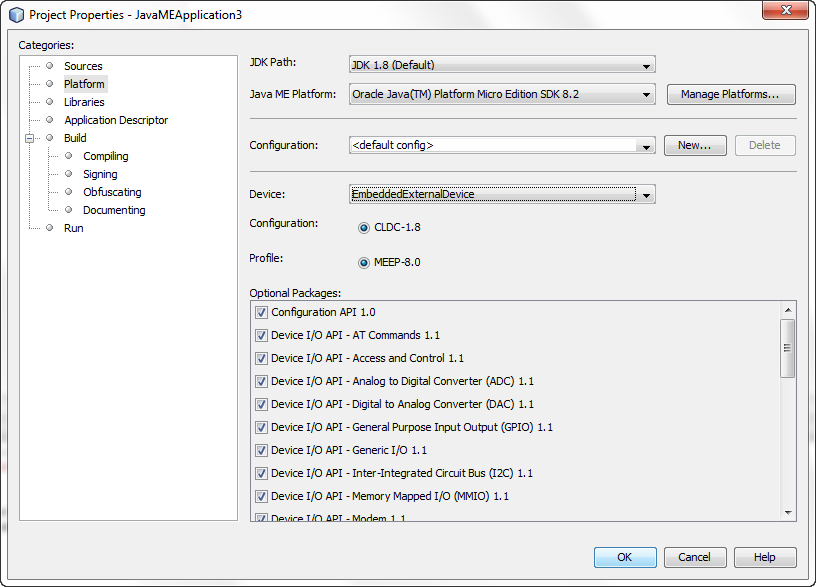This screenshot has width=816, height=587.
Task: Click the Compiling node bullet icon
Action: (x=69, y=156)
